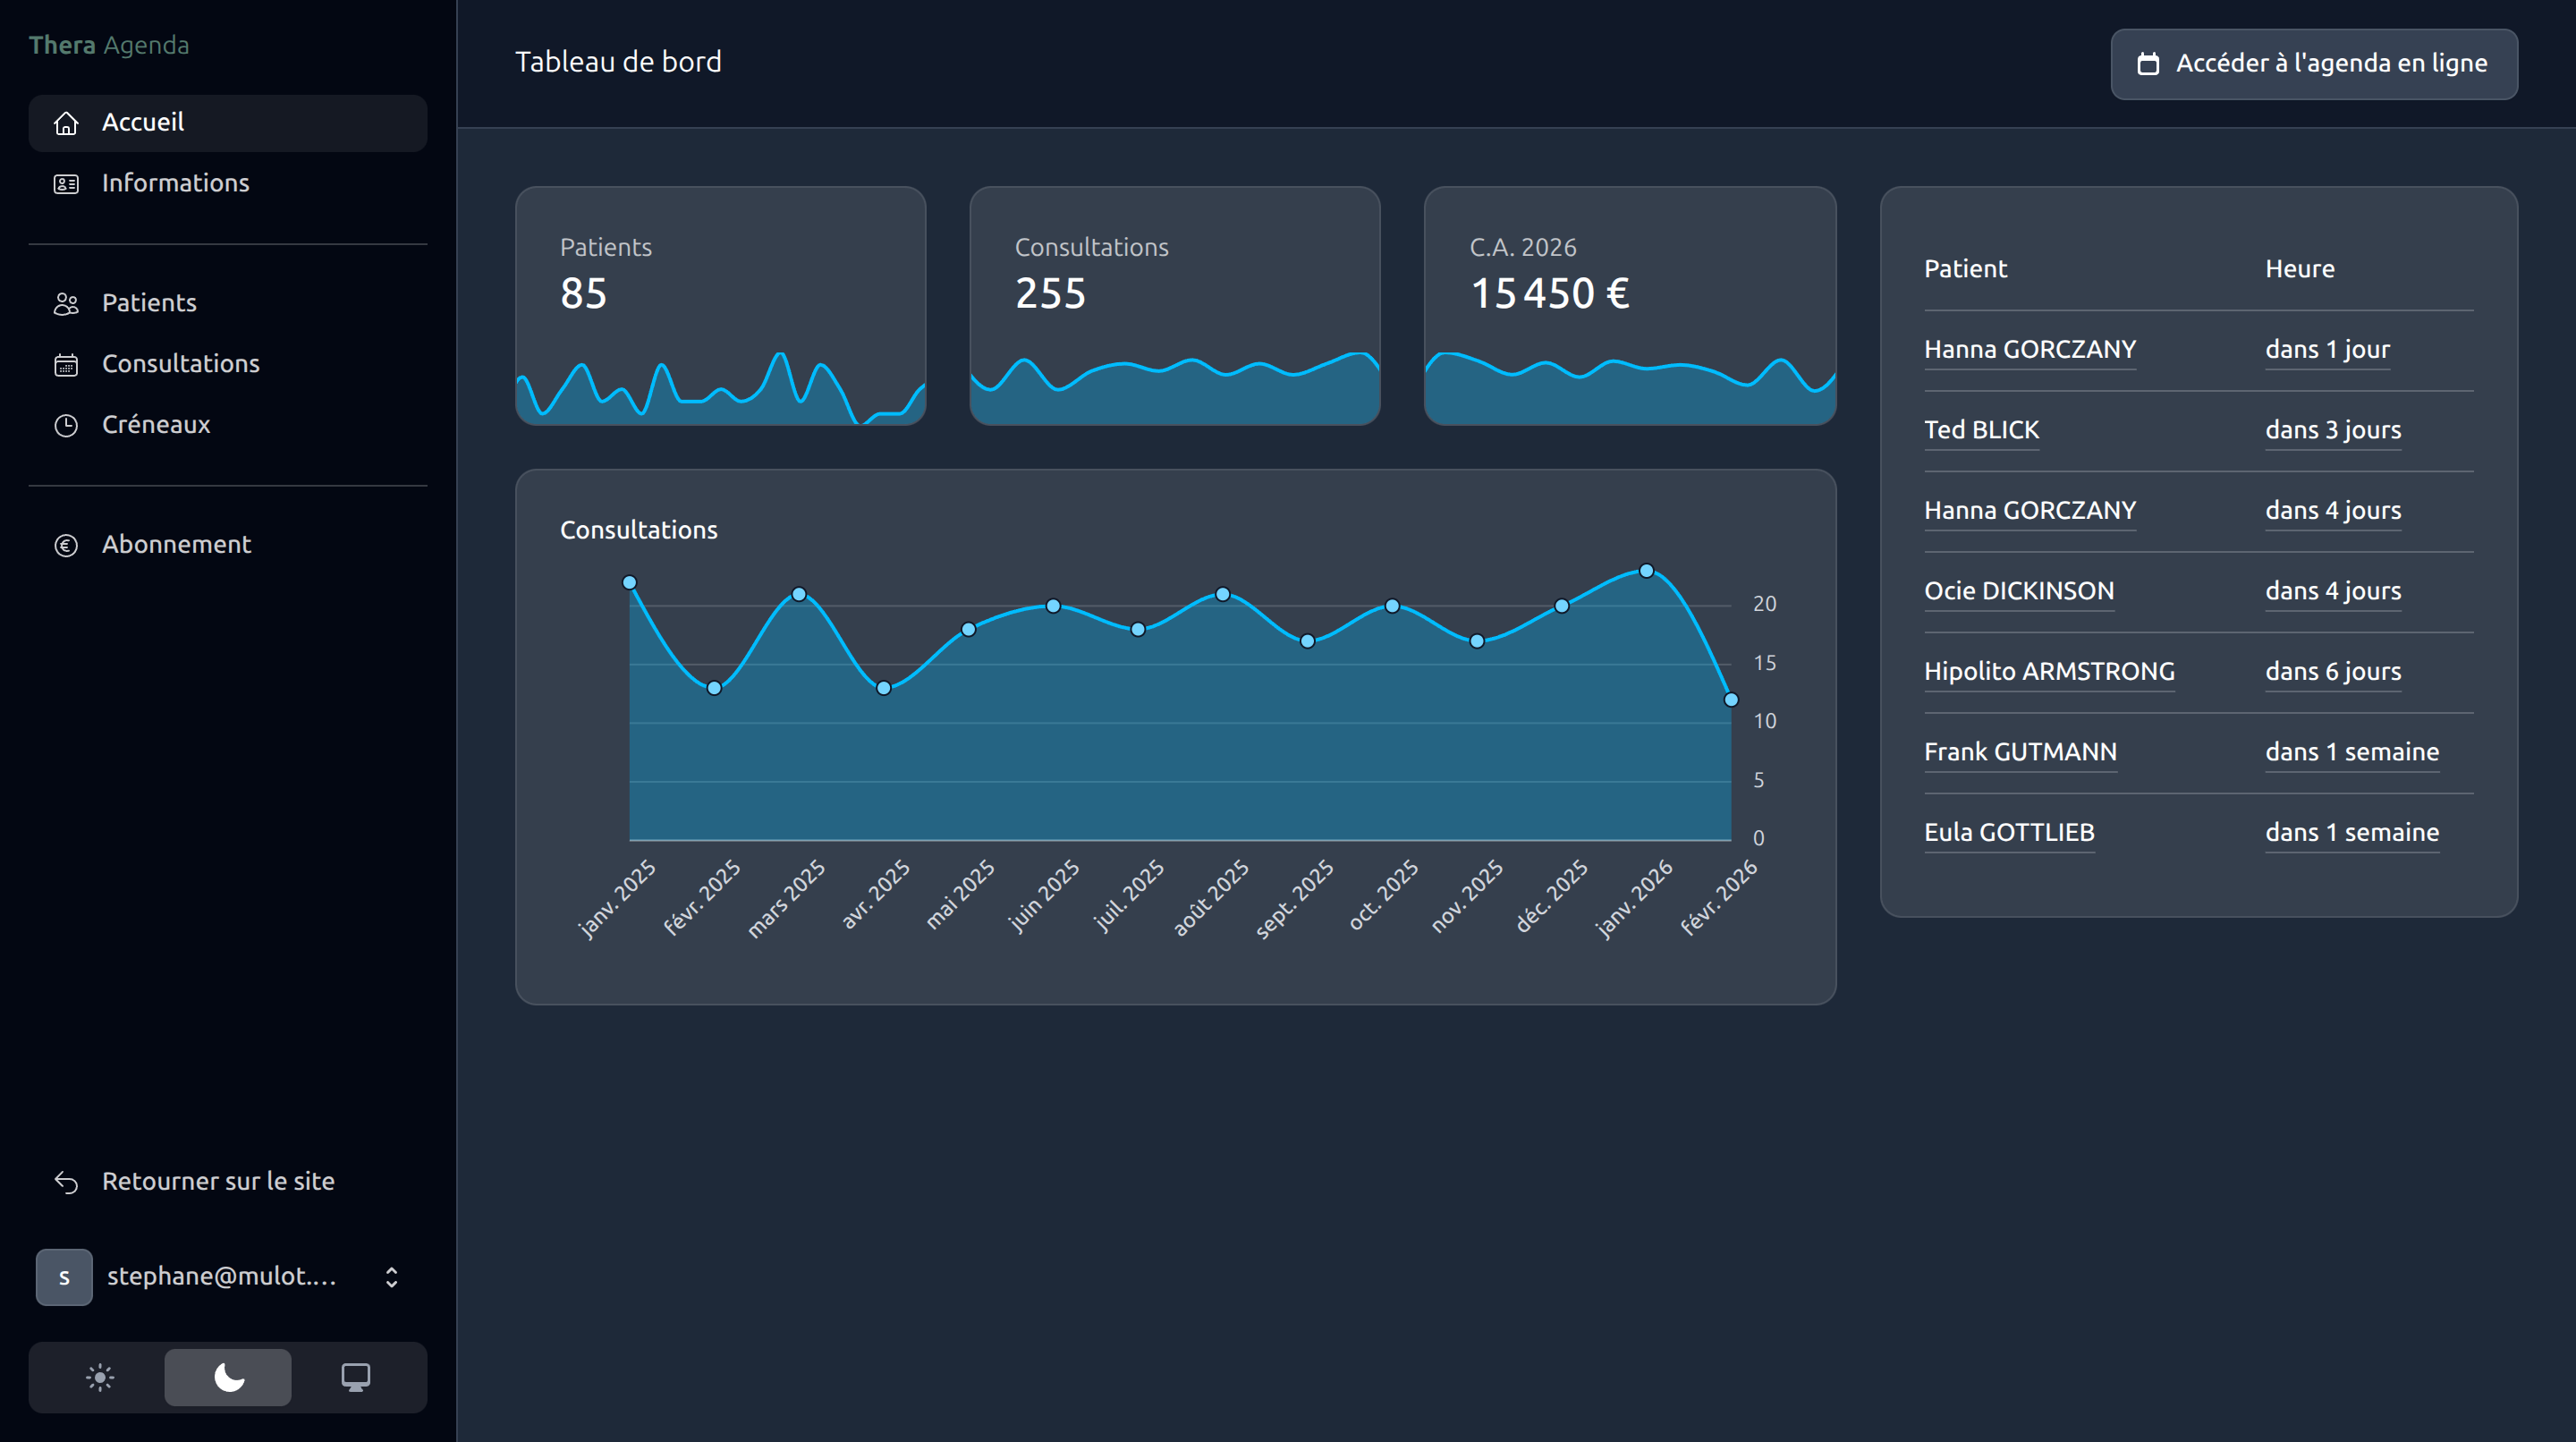Viewport: 2576px width, 1442px height.
Task: Expand the stephane@mulot account switcher chevrons
Action: pos(391,1277)
